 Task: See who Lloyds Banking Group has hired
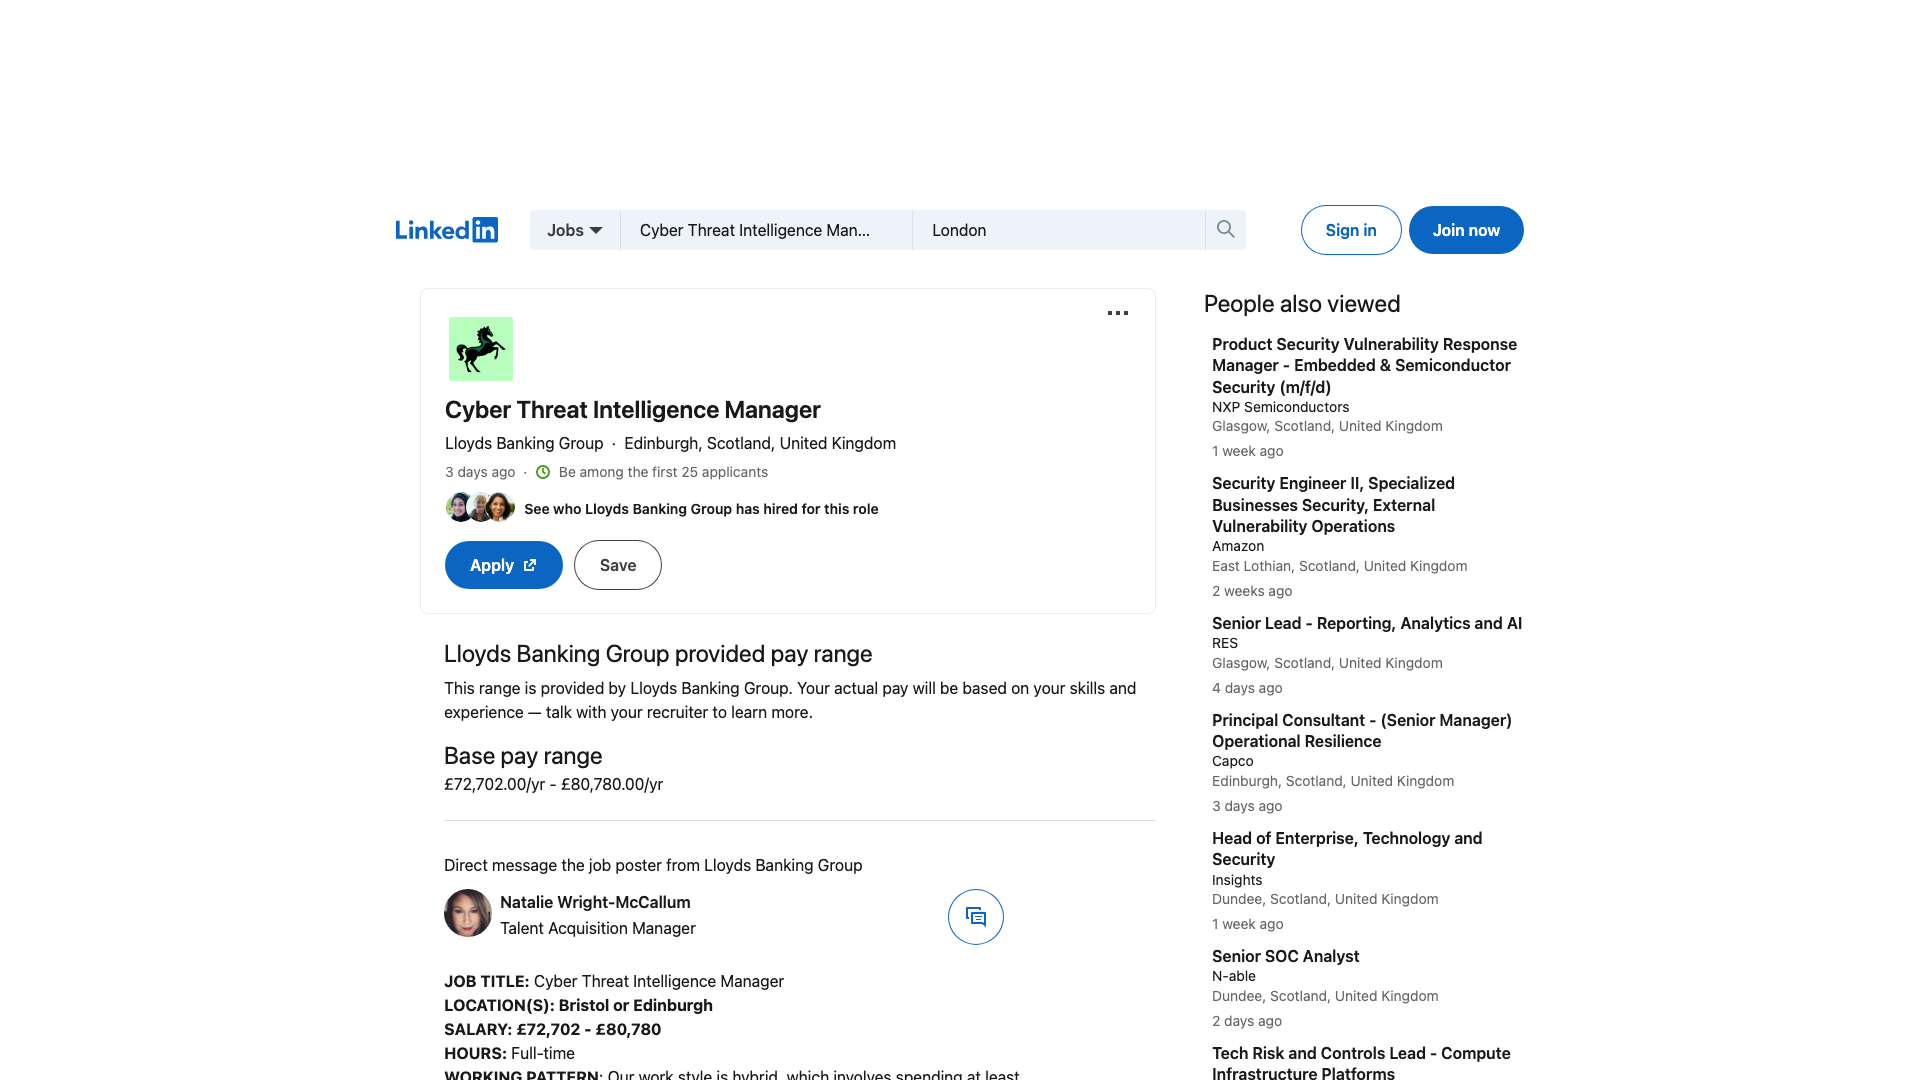click(x=701, y=509)
